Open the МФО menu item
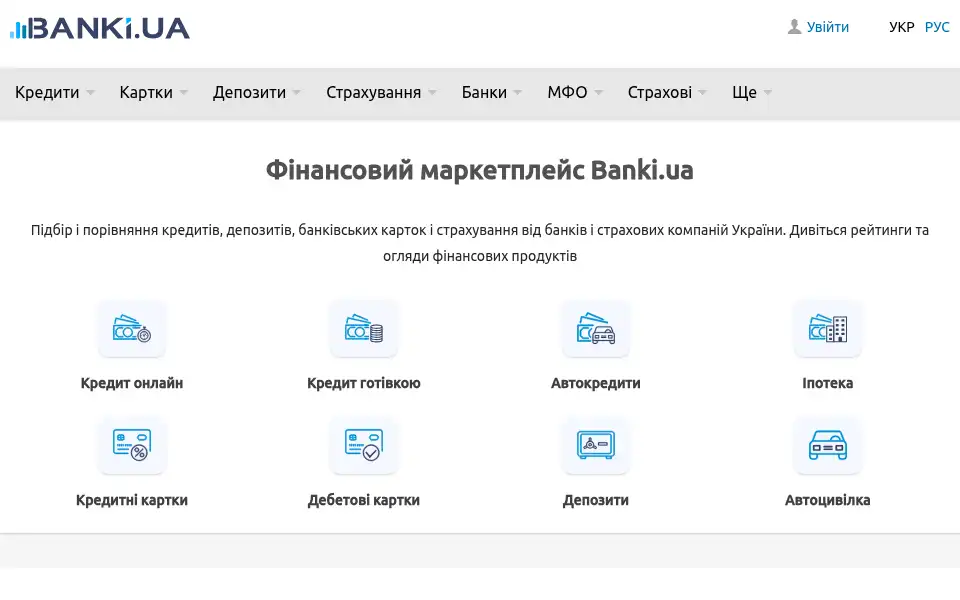 pos(568,92)
